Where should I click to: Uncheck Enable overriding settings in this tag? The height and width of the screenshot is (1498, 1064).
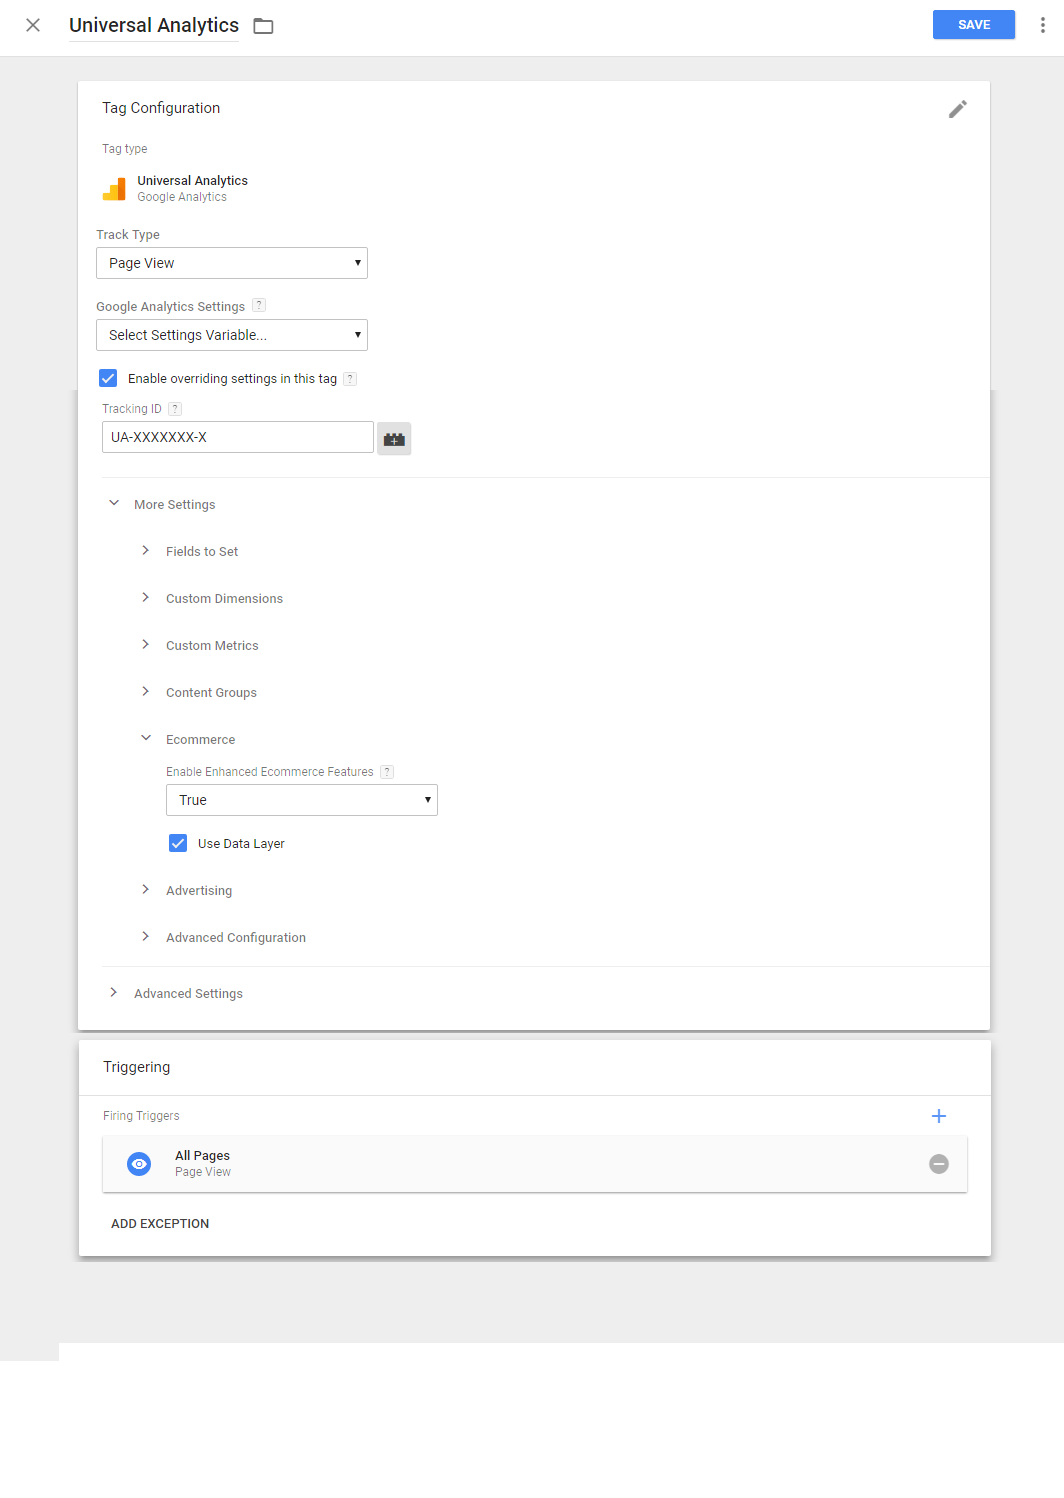(x=108, y=378)
